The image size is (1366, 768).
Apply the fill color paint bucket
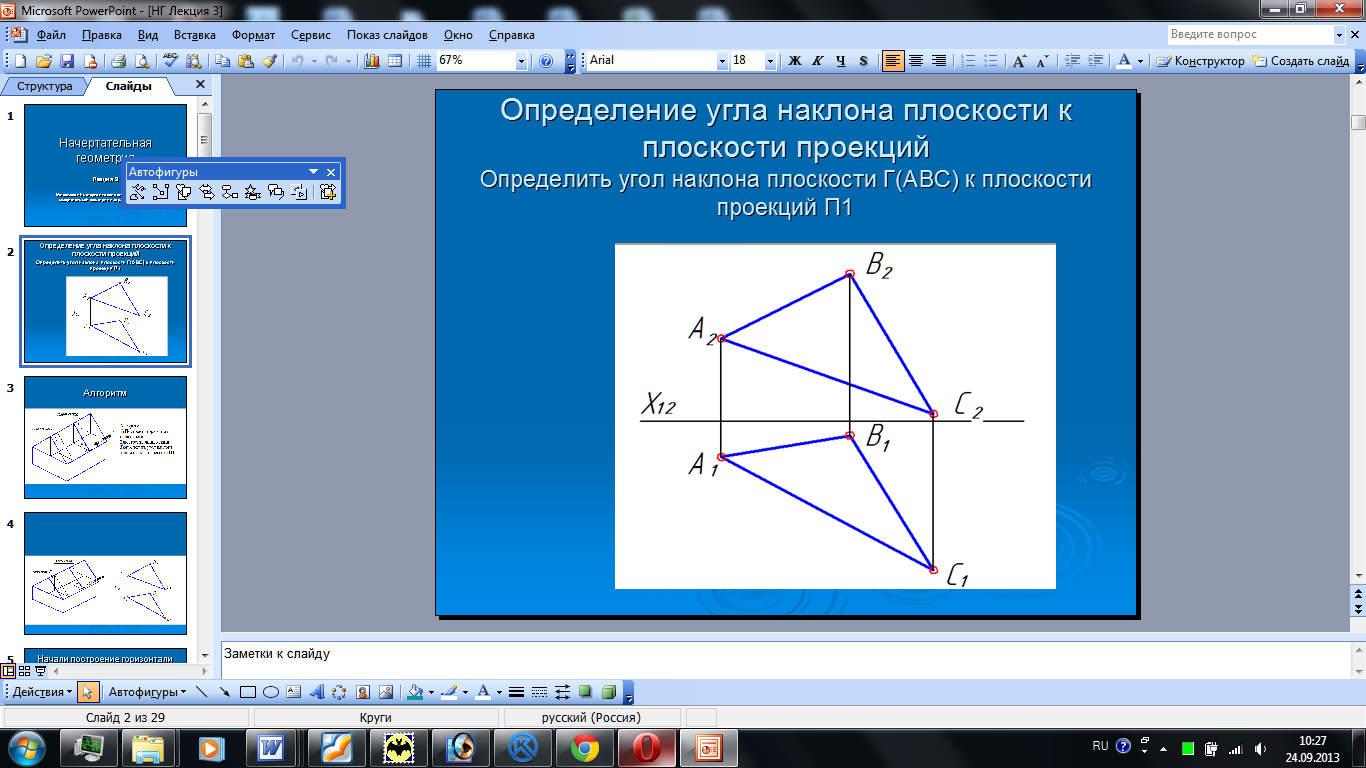coord(416,692)
